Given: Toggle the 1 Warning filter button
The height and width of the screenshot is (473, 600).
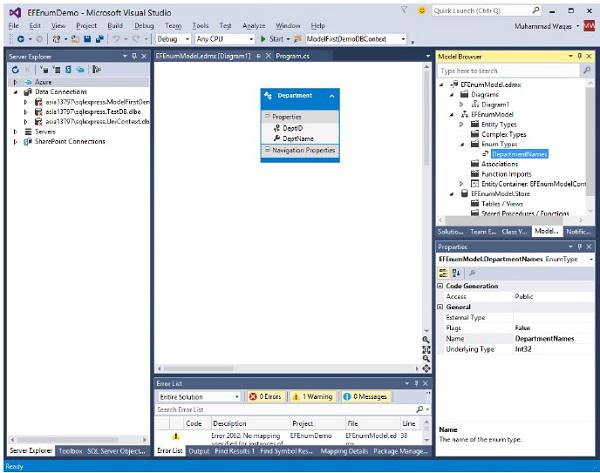Looking at the screenshot, I should [x=313, y=397].
